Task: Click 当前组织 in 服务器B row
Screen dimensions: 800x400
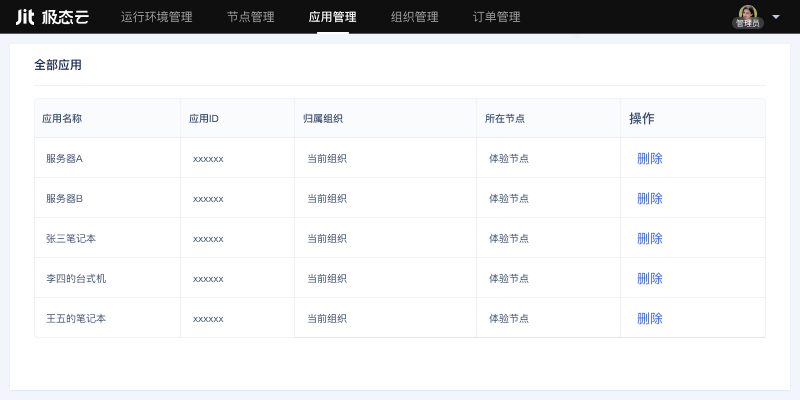Action: point(327,198)
